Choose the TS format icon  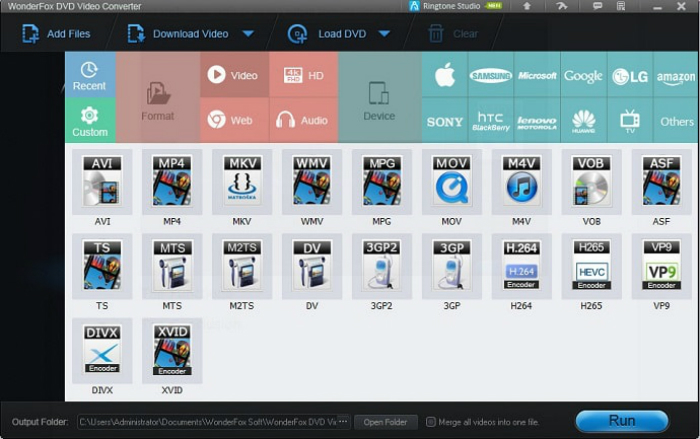click(102, 266)
